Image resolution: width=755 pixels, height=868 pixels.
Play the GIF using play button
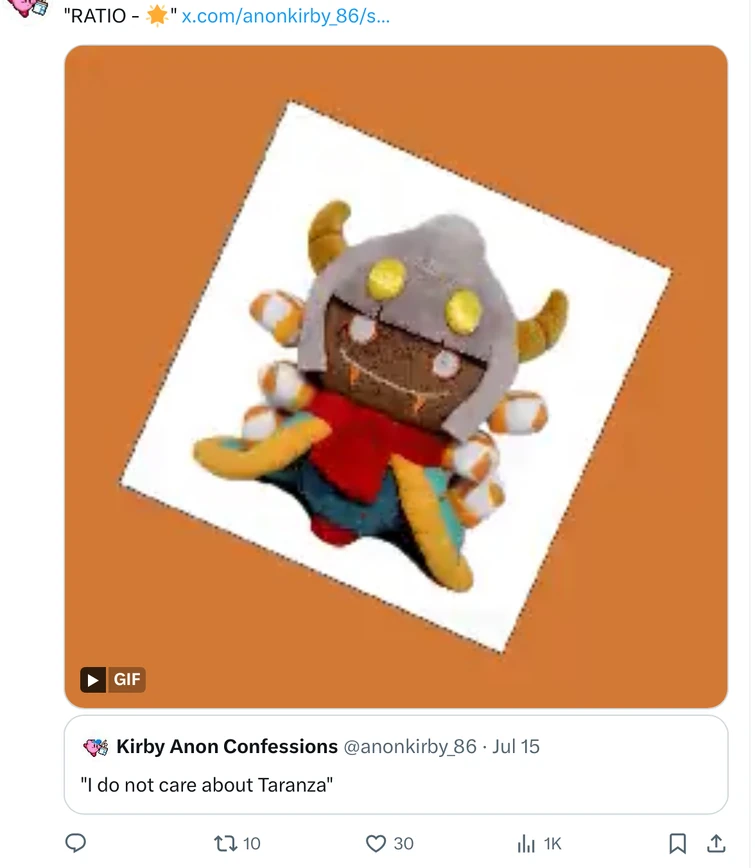coord(93,679)
